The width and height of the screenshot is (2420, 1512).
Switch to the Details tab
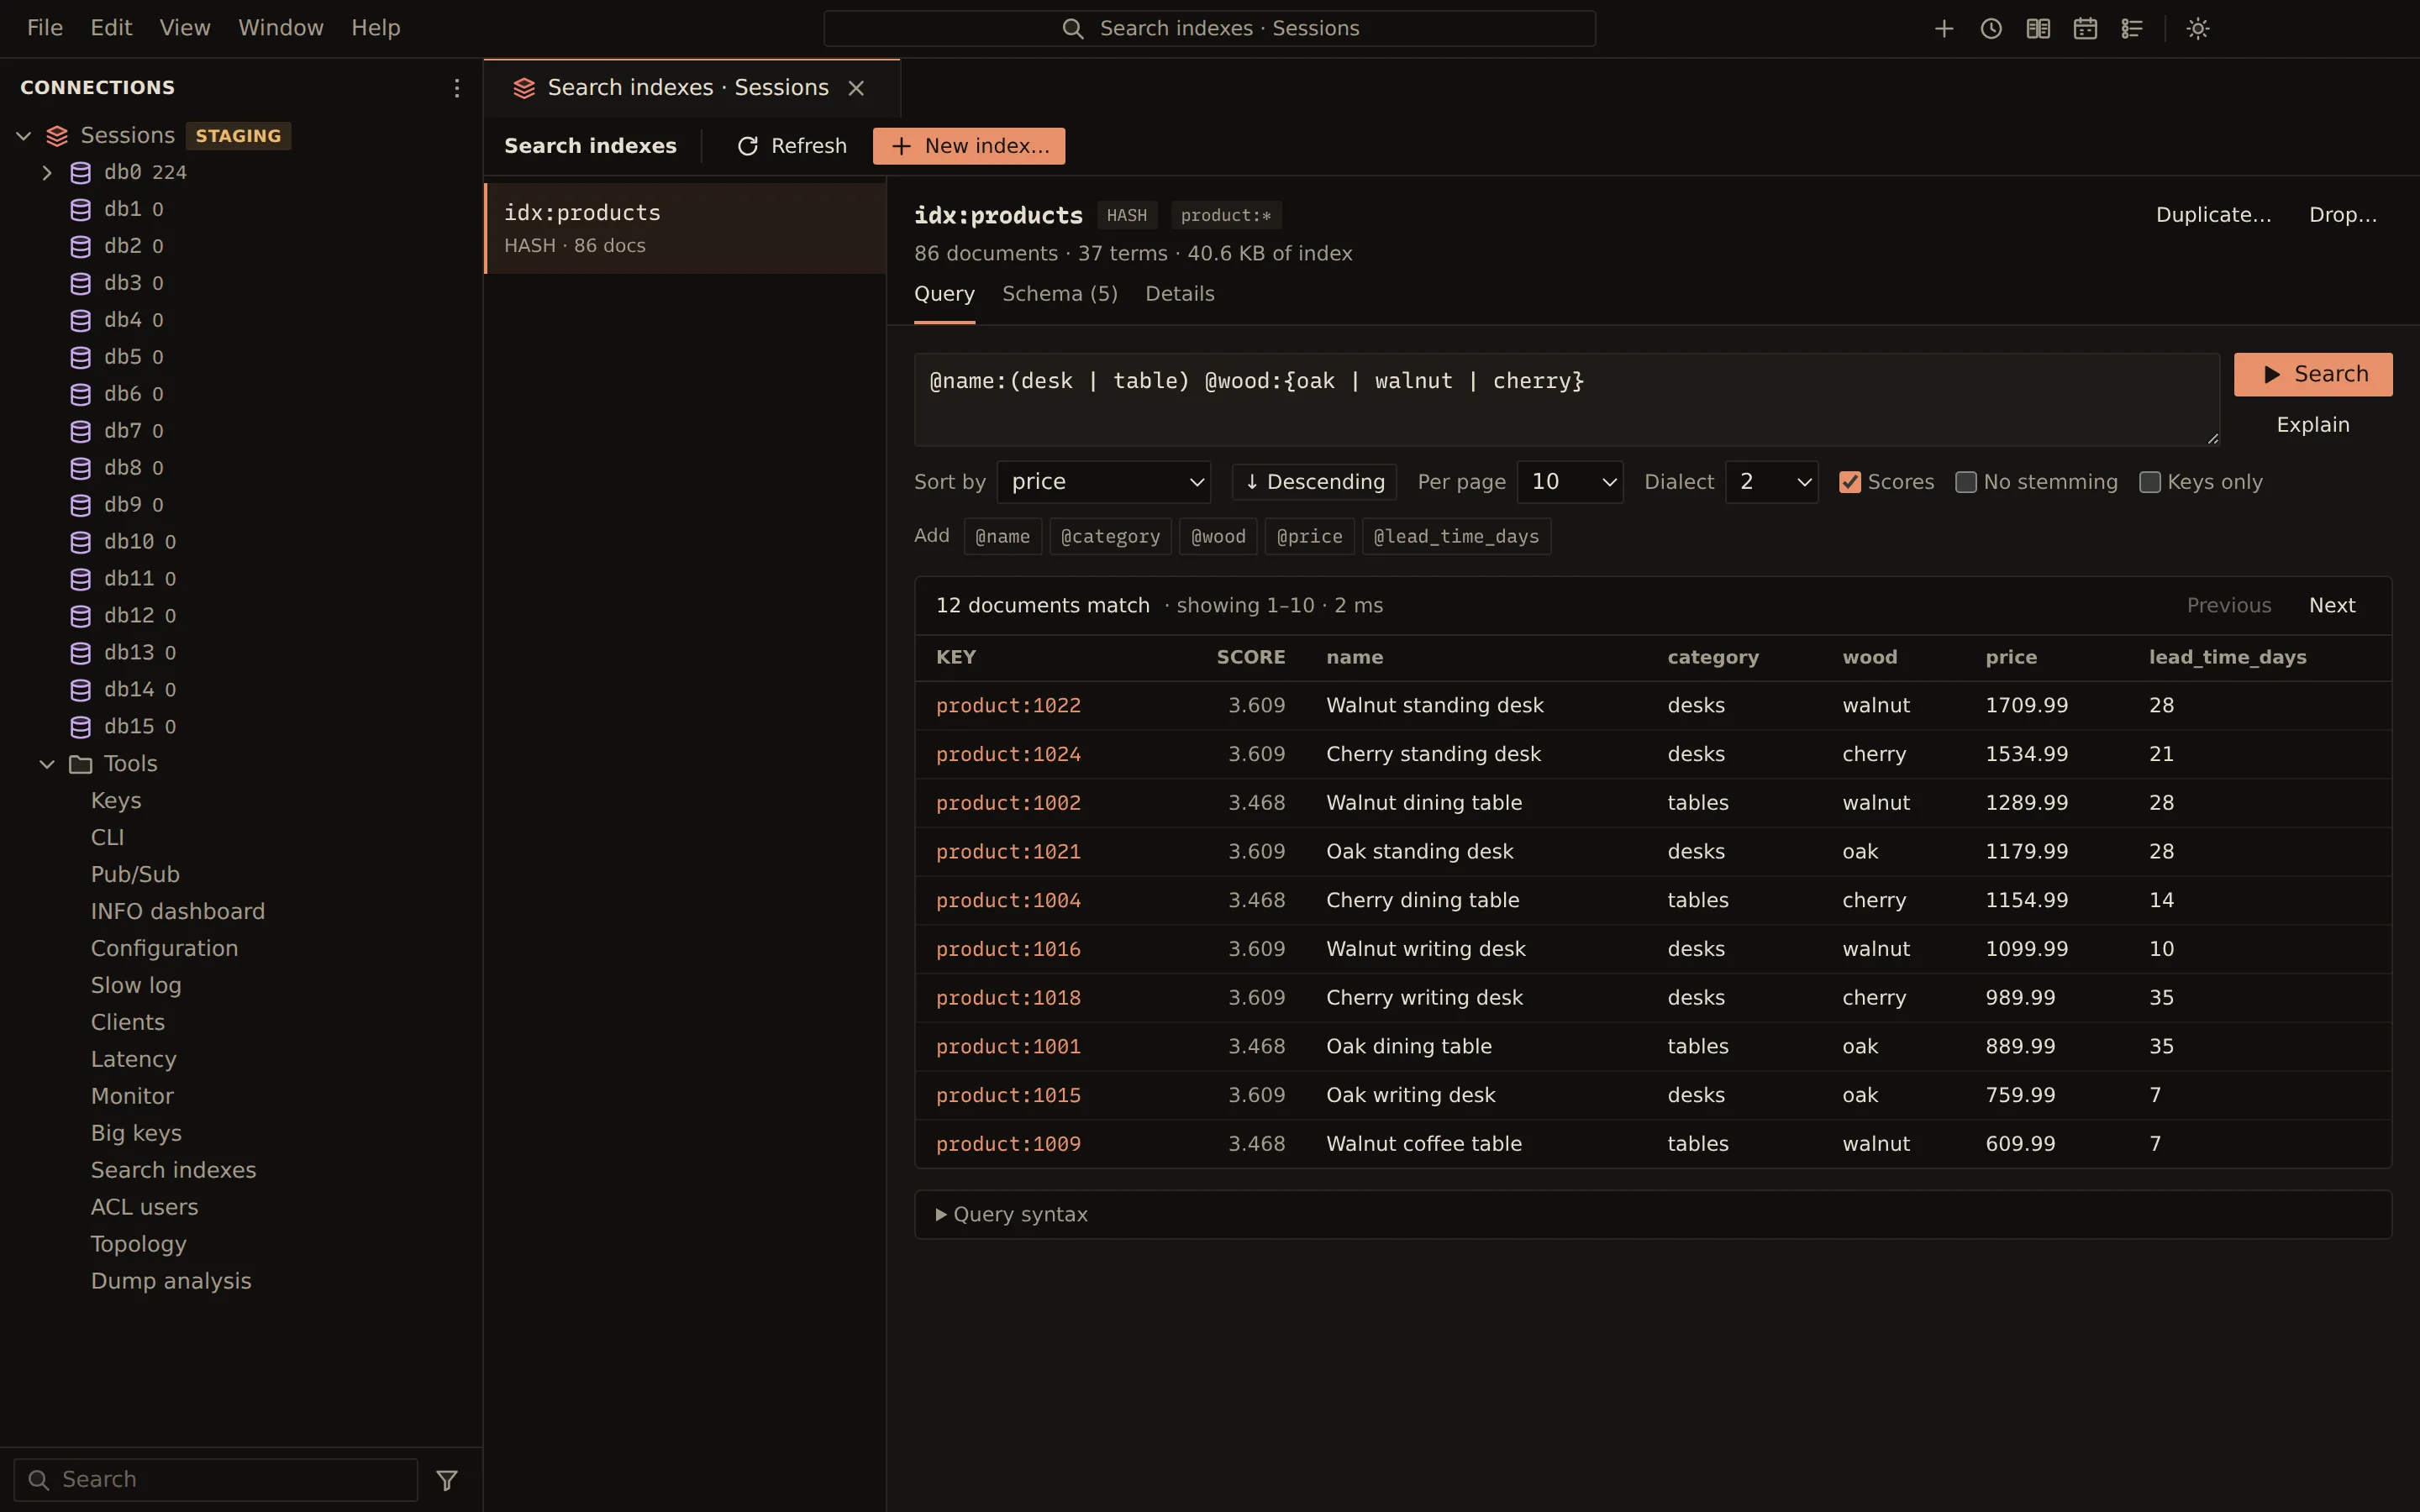(x=1180, y=294)
